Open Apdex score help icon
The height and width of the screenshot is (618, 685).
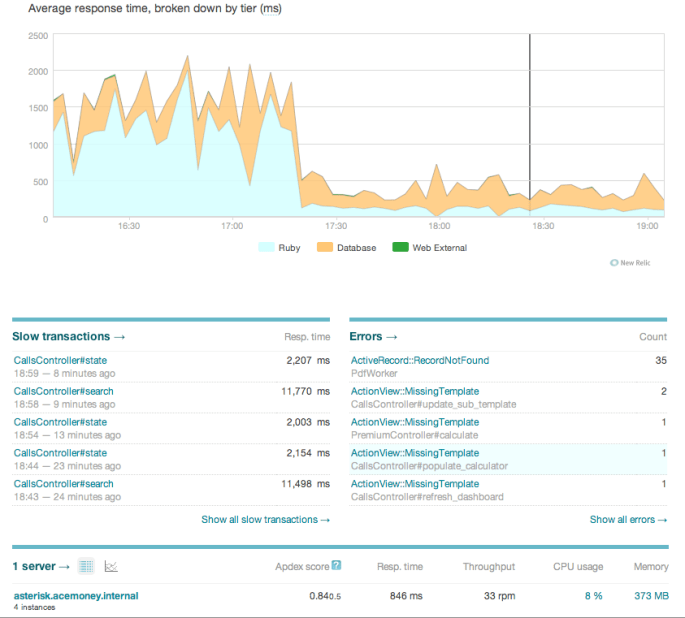click(337, 566)
